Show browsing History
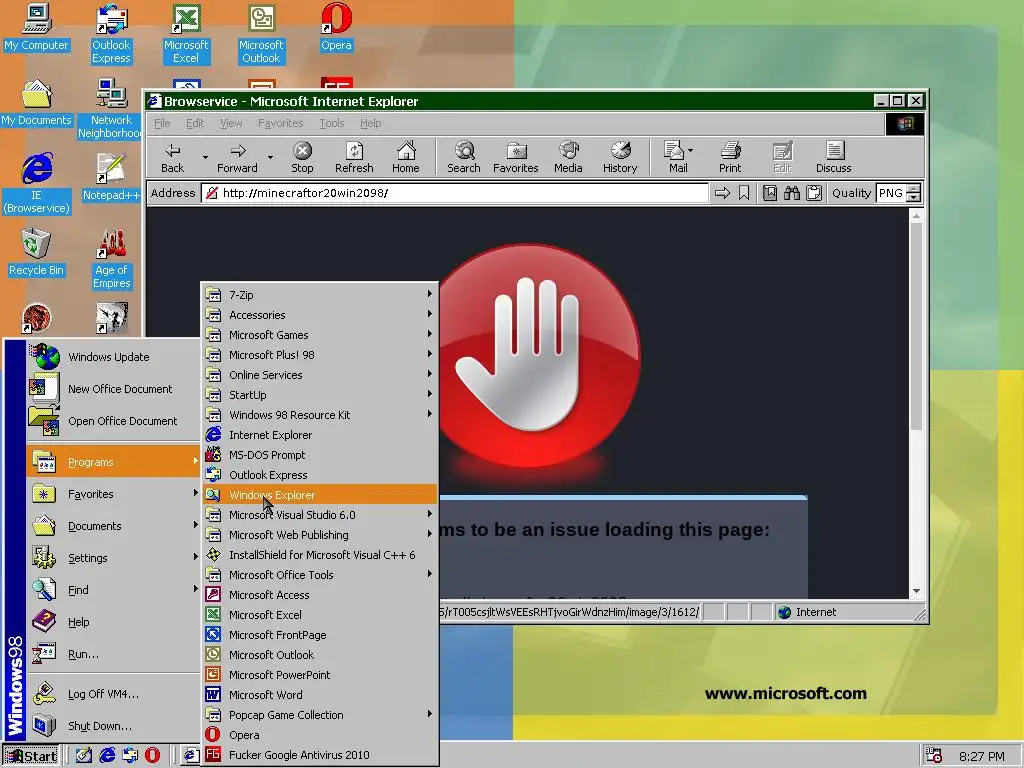Viewport: 1024px width, 768px height. point(620,157)
